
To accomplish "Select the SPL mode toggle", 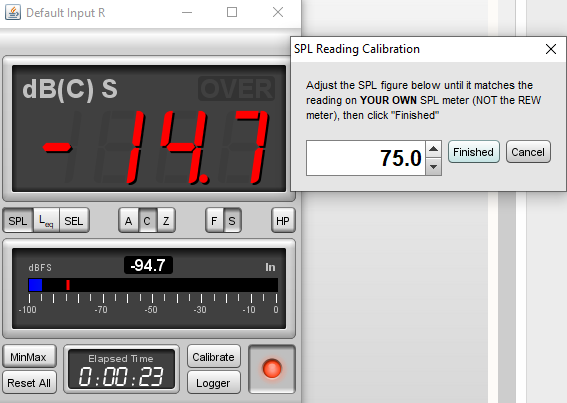I will 18,220.
